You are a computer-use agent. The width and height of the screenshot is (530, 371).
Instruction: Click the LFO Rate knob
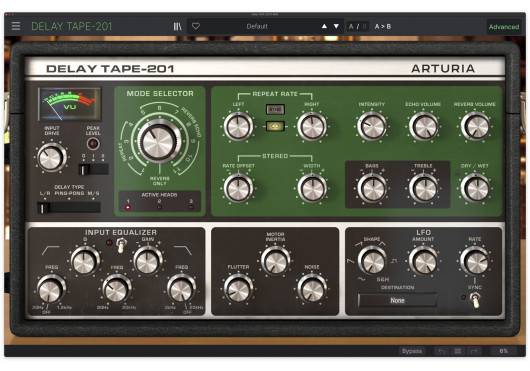coord(475,261)
